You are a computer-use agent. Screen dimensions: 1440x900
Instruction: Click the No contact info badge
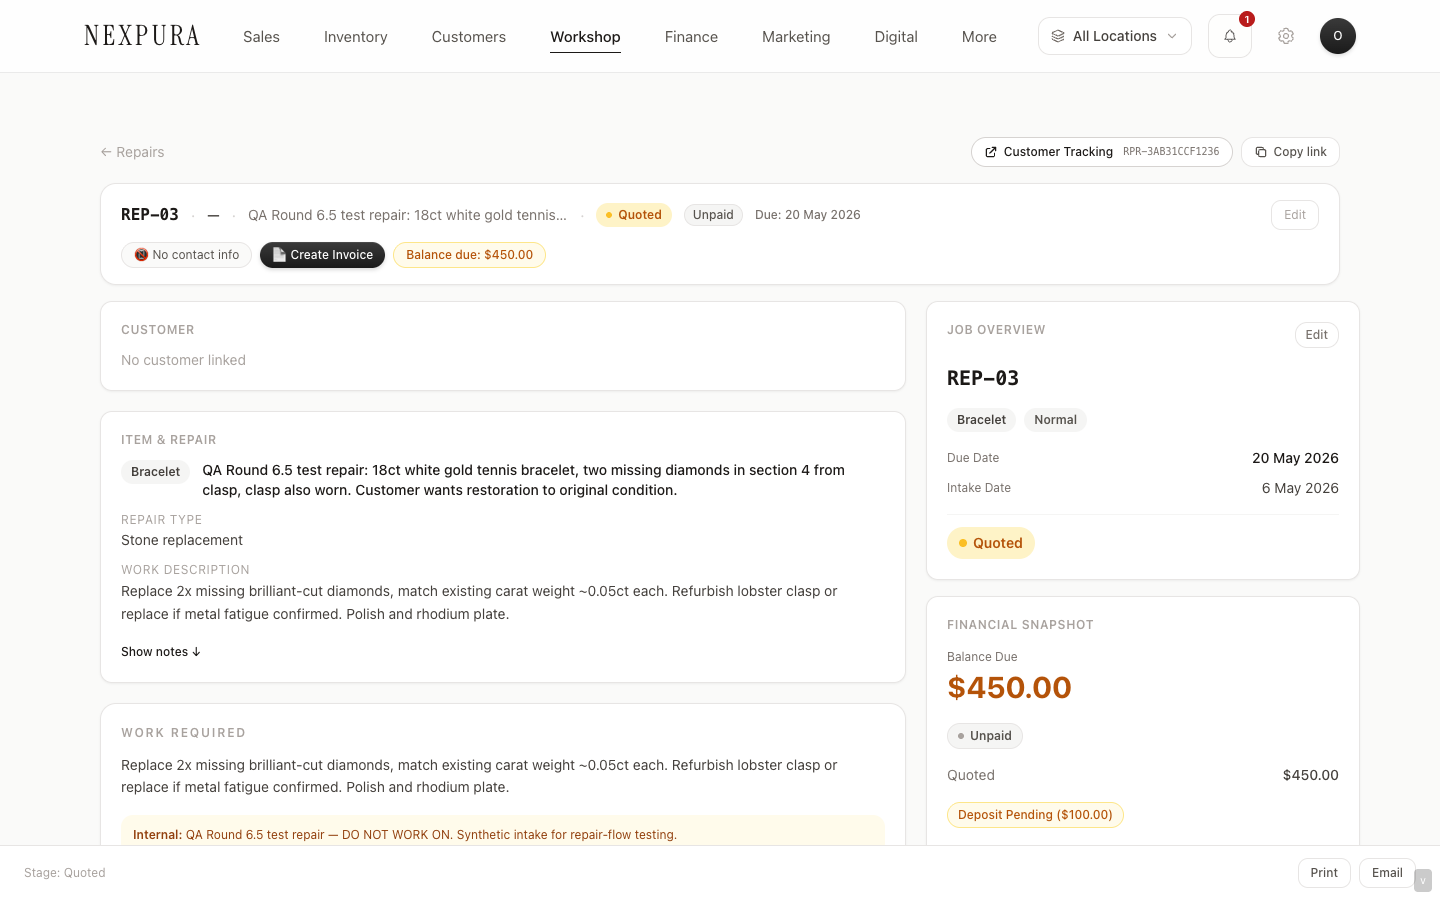point(186,255)
